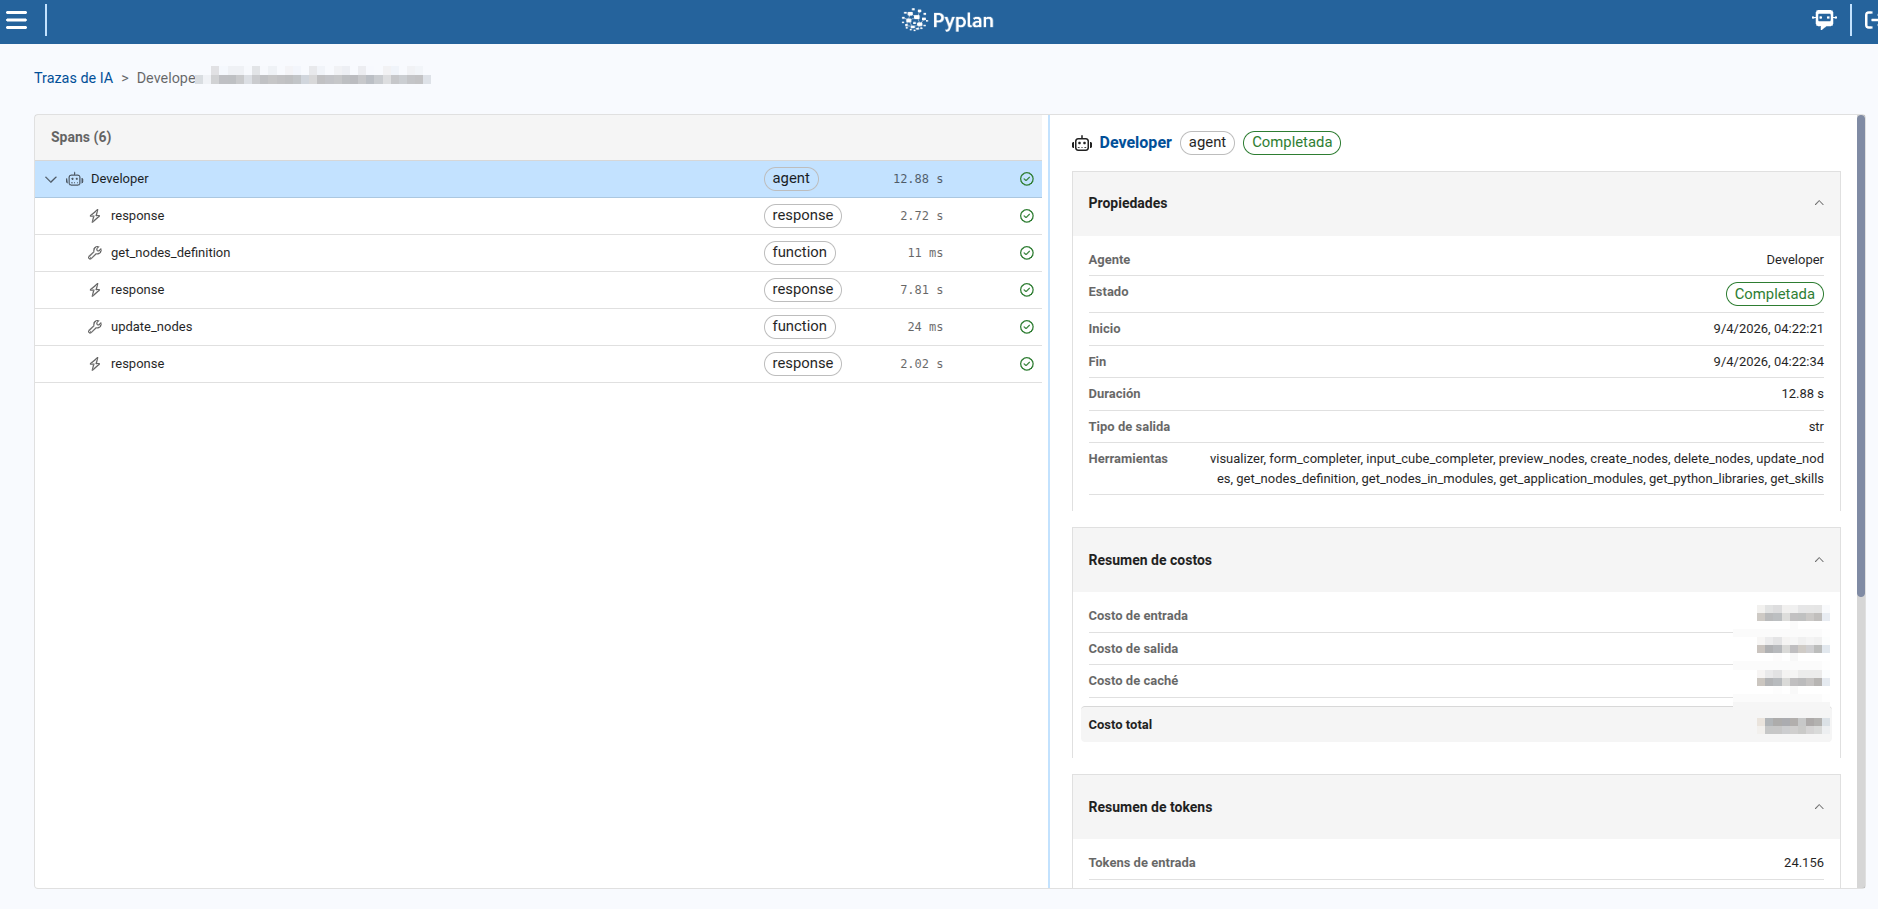Image resolution: width=1878 pixels, height=909 pixels.
Task: Click the success check icon on Developer row
Action: (1026, 179)
